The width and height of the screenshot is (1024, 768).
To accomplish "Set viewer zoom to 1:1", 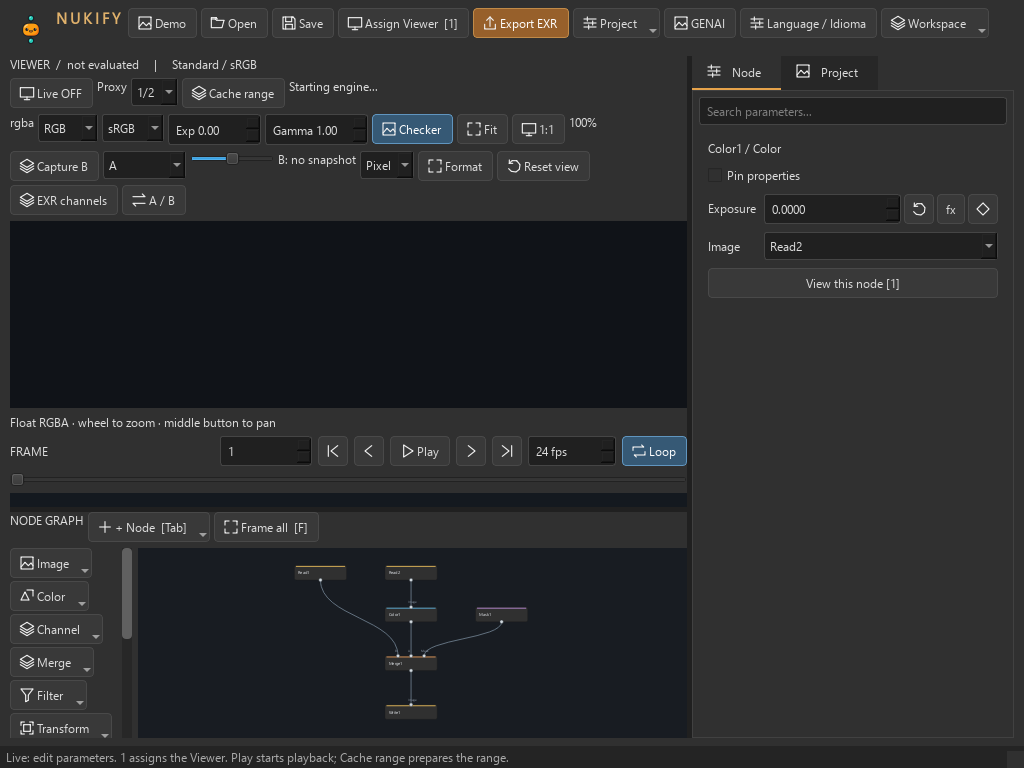I will pyautogui.click(x=538, y=129).
